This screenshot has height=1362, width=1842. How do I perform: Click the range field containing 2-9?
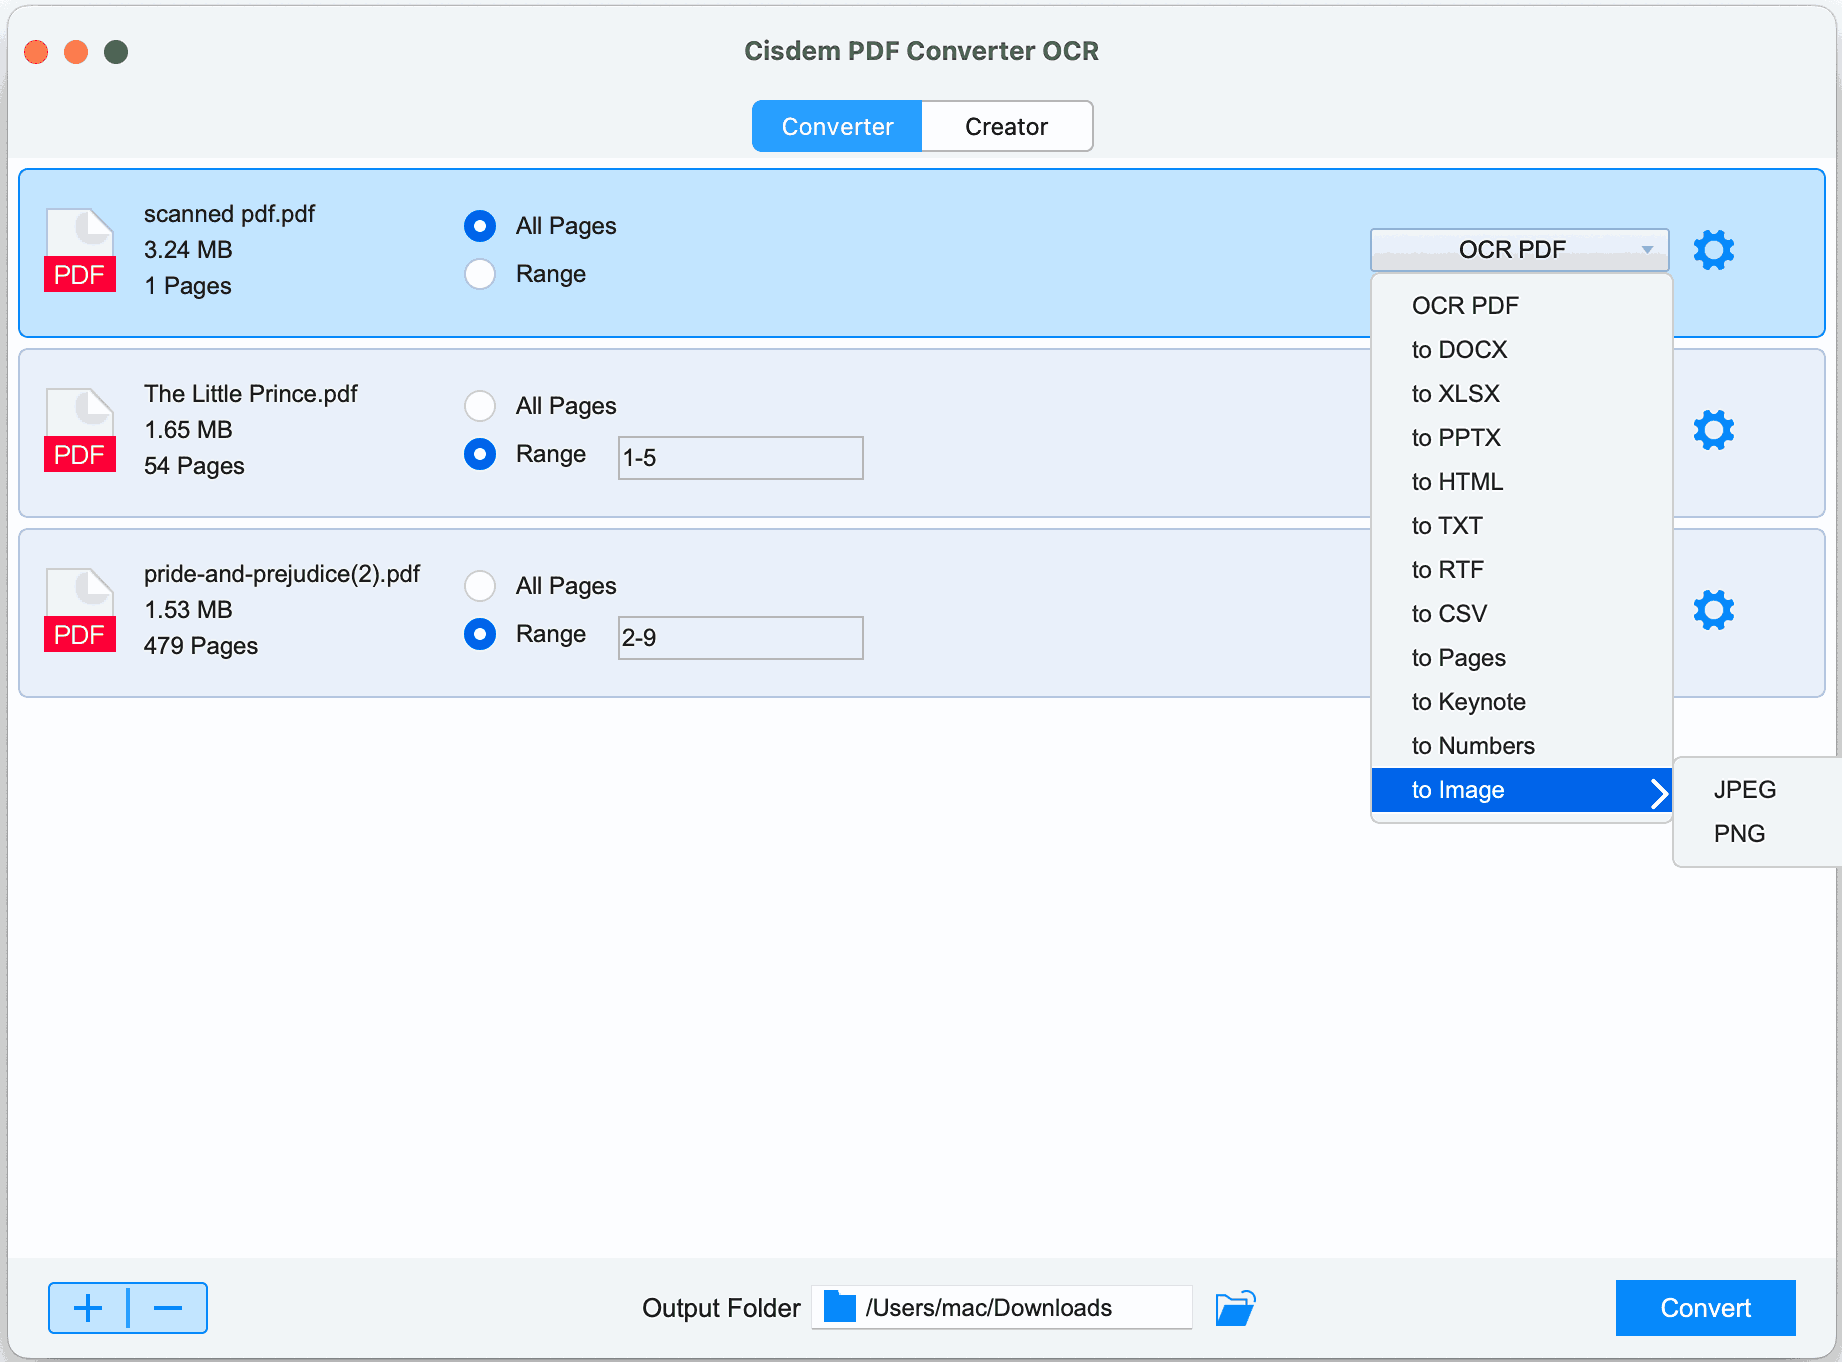[x=741, y=638]
